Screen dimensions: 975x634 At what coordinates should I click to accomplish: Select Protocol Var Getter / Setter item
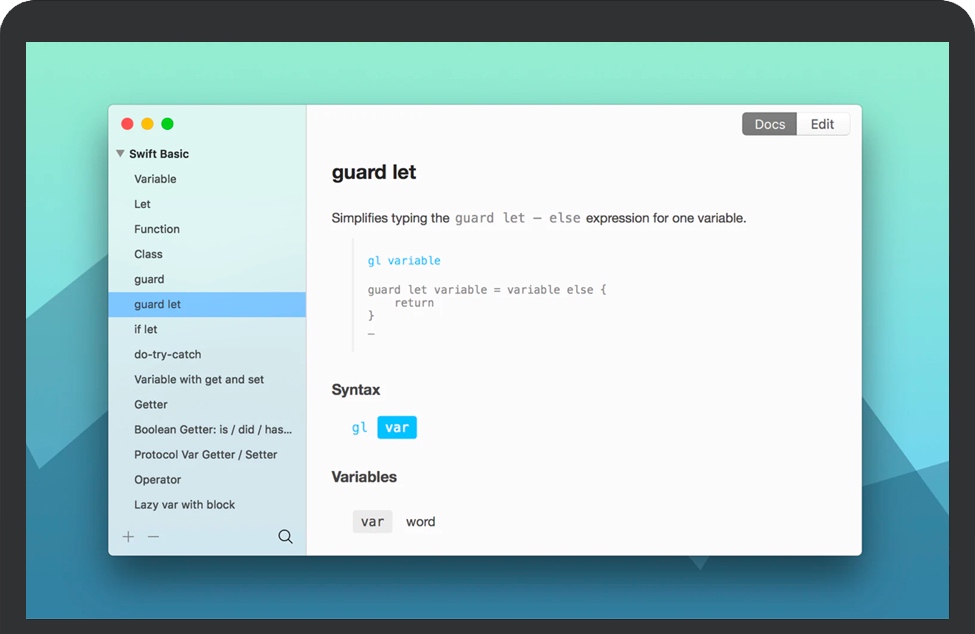click(205, 454)
